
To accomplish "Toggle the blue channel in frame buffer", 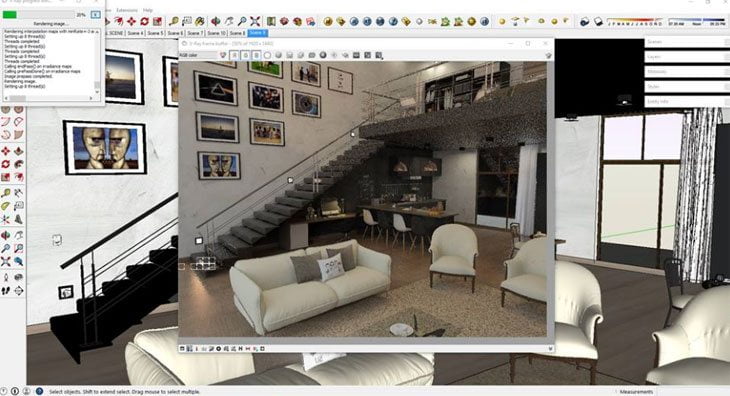I will (x=256, y=55).
